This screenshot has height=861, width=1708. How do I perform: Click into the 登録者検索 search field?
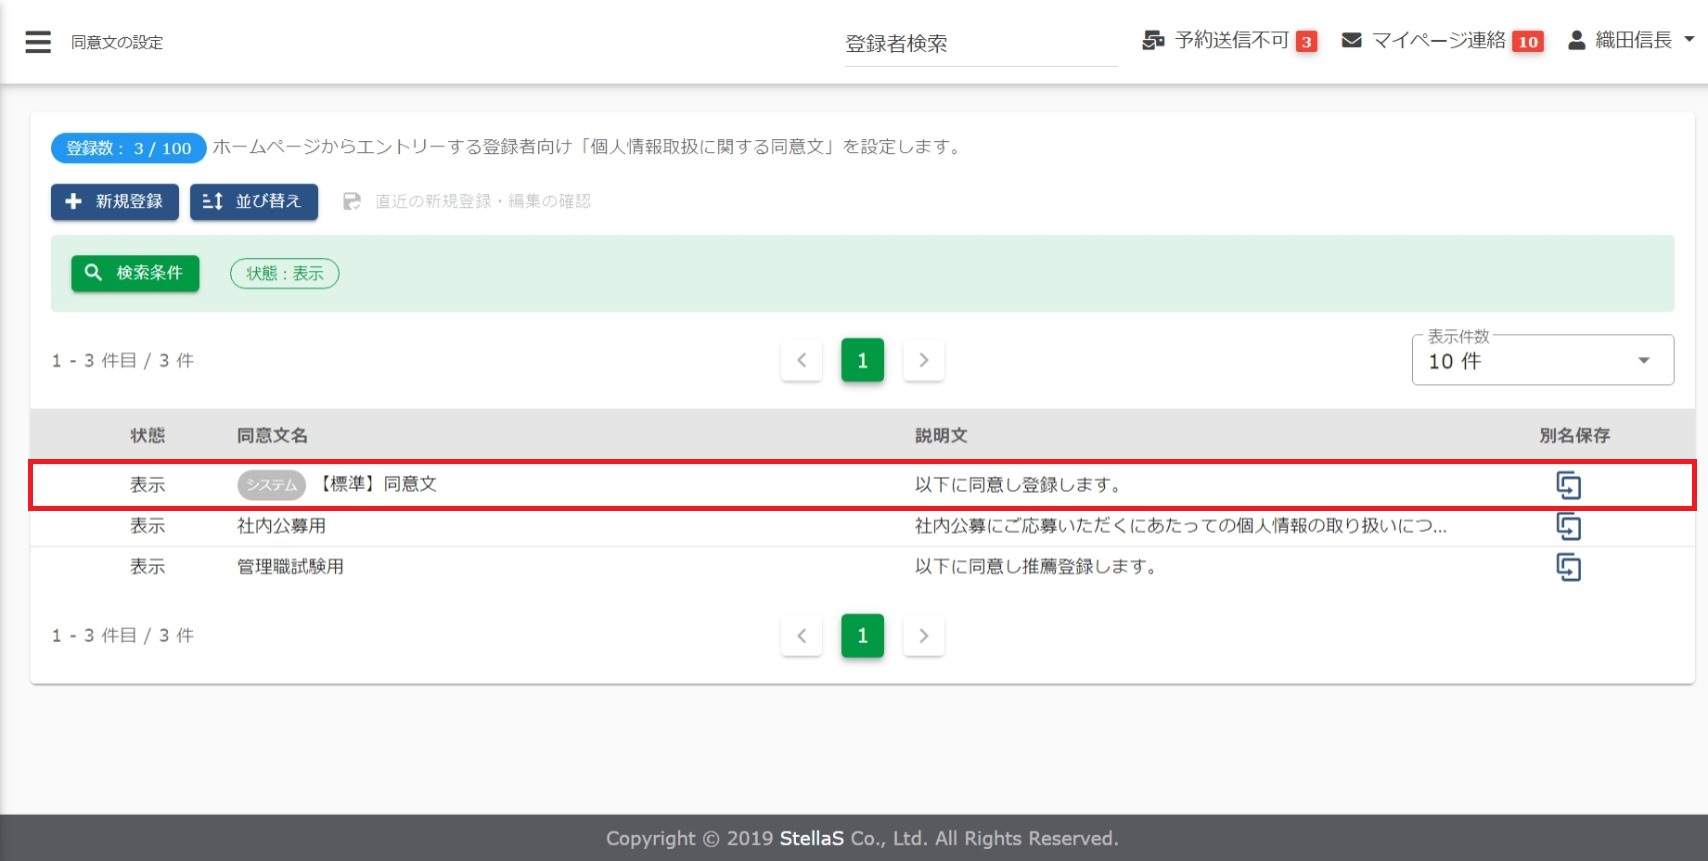tap(980, 44)
